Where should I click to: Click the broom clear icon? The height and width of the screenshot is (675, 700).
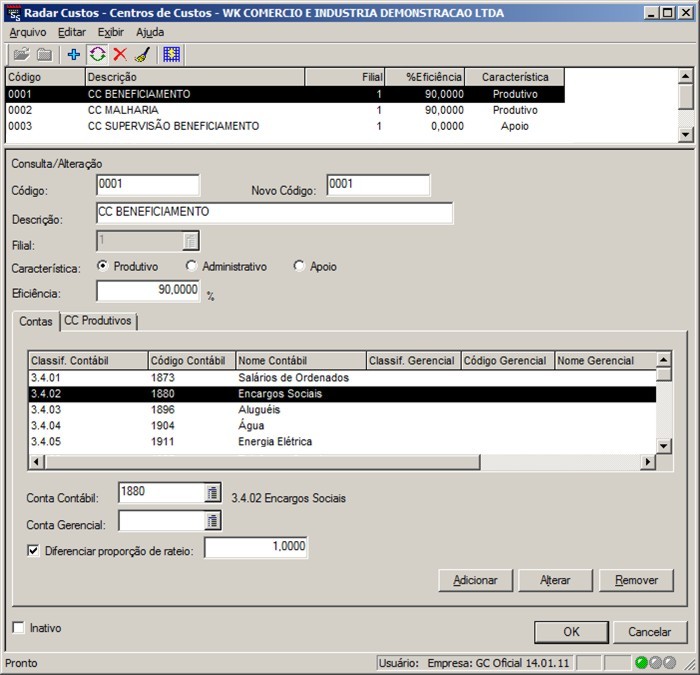point(142,55)
